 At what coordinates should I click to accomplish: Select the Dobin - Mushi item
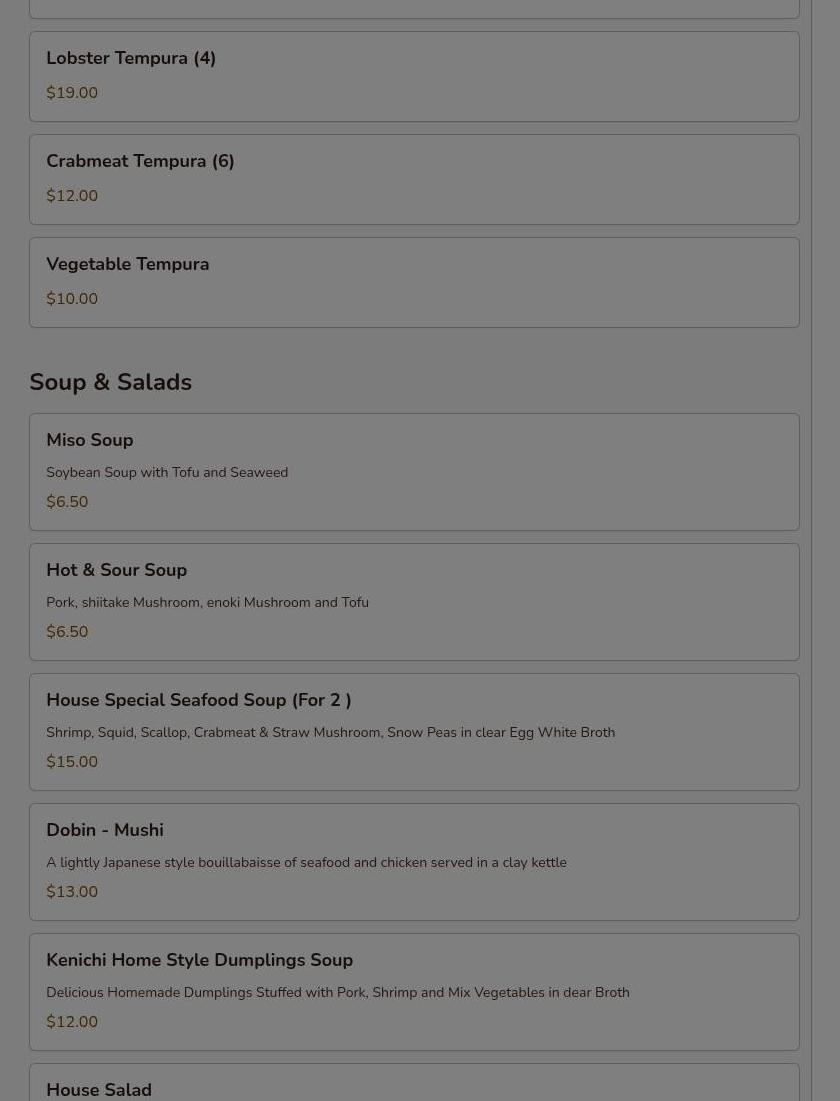click(414, 862)
